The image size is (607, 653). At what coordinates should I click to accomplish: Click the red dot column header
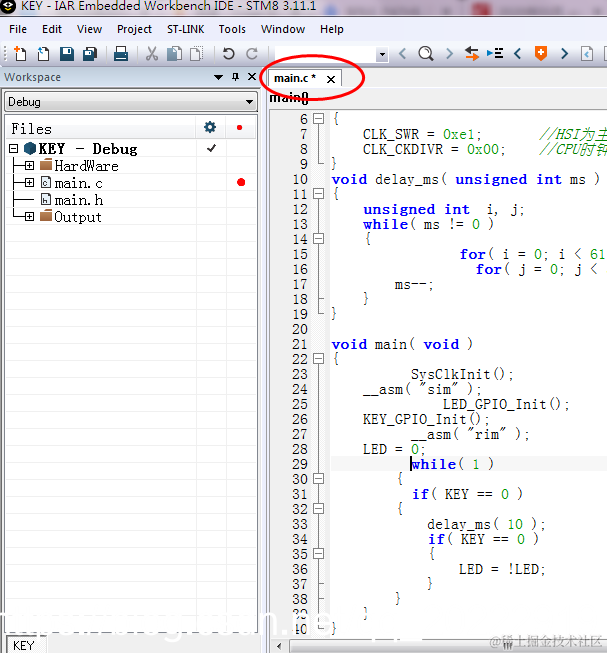(x=239, y=127)
